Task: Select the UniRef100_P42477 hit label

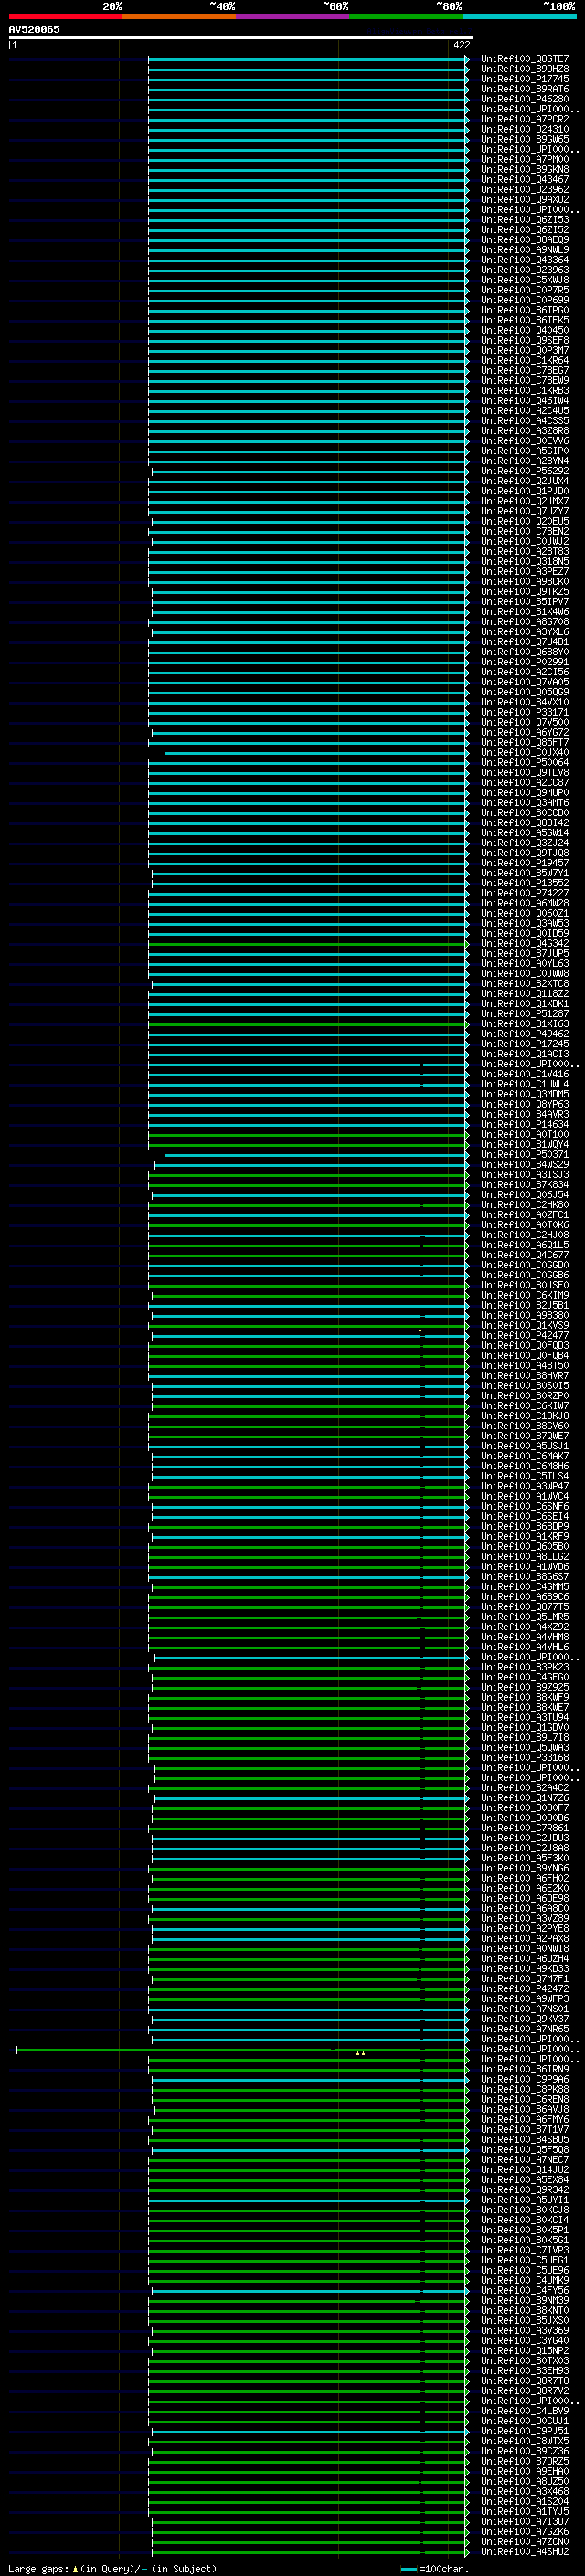Action: (x=525, y=1335)
